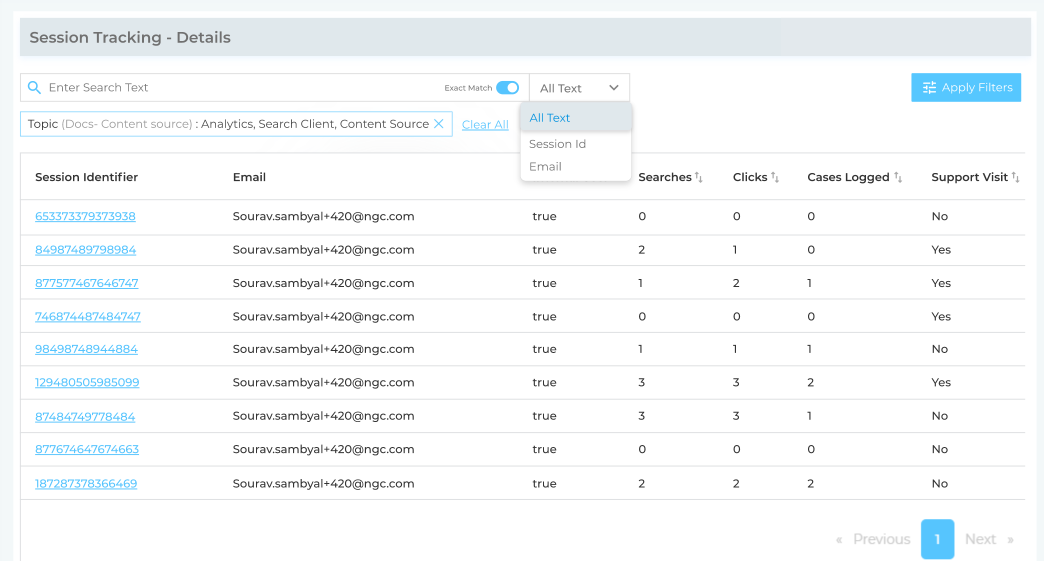
Task: Open session 653373379373938 details
Action: (85, 217)
